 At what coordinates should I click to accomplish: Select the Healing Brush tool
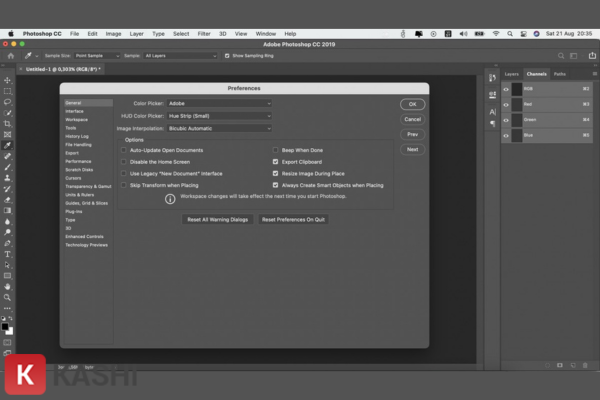click(x=7, y=156)
